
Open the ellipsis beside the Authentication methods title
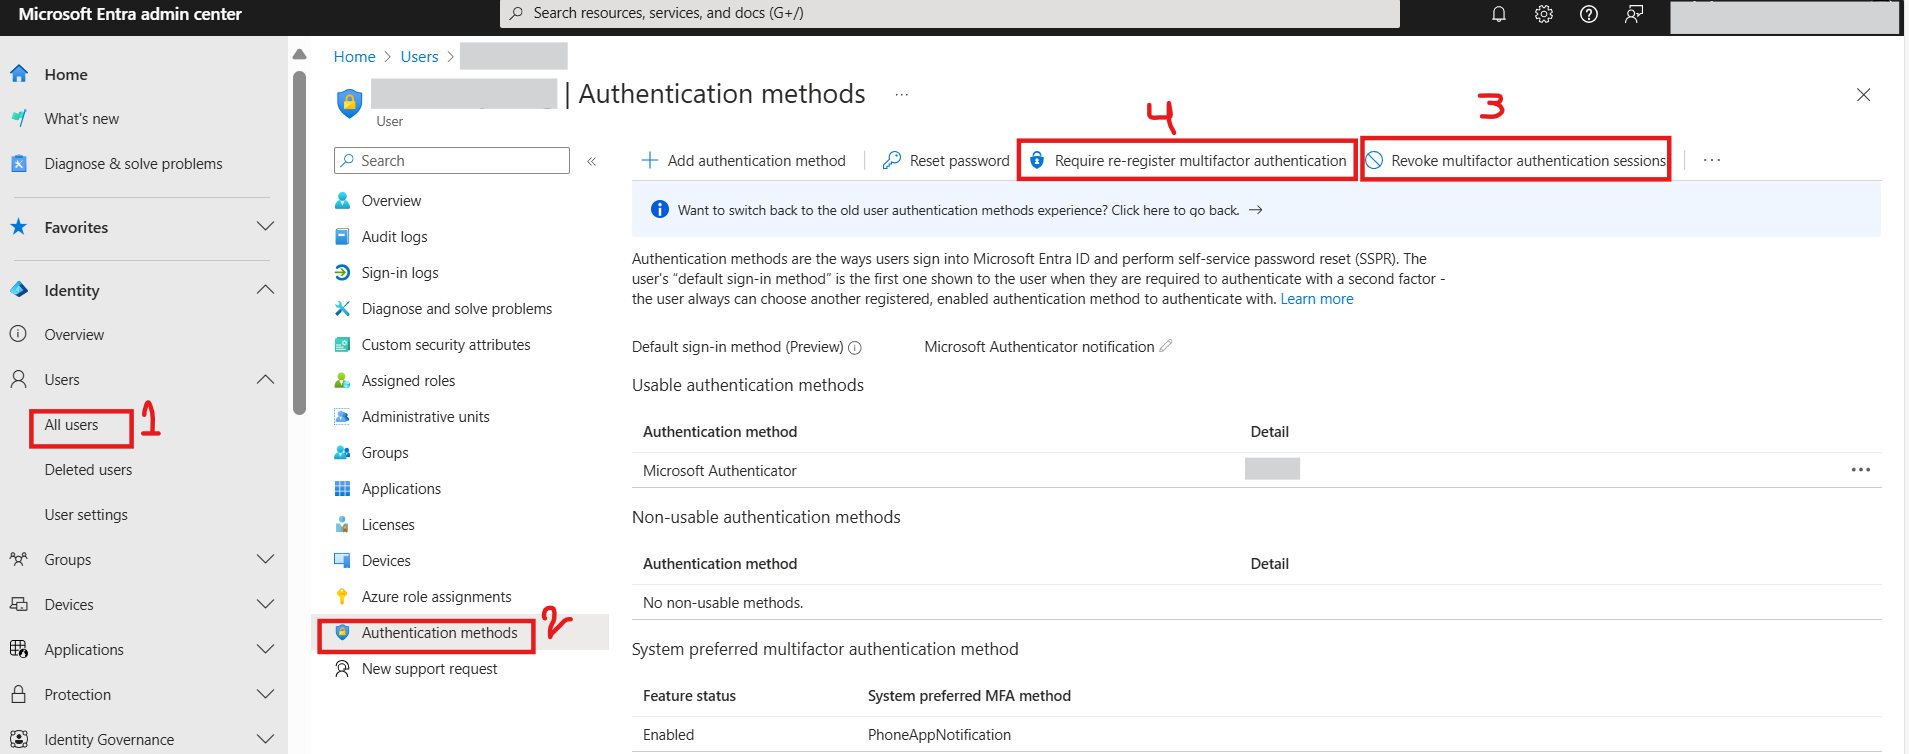coord(902,95)
